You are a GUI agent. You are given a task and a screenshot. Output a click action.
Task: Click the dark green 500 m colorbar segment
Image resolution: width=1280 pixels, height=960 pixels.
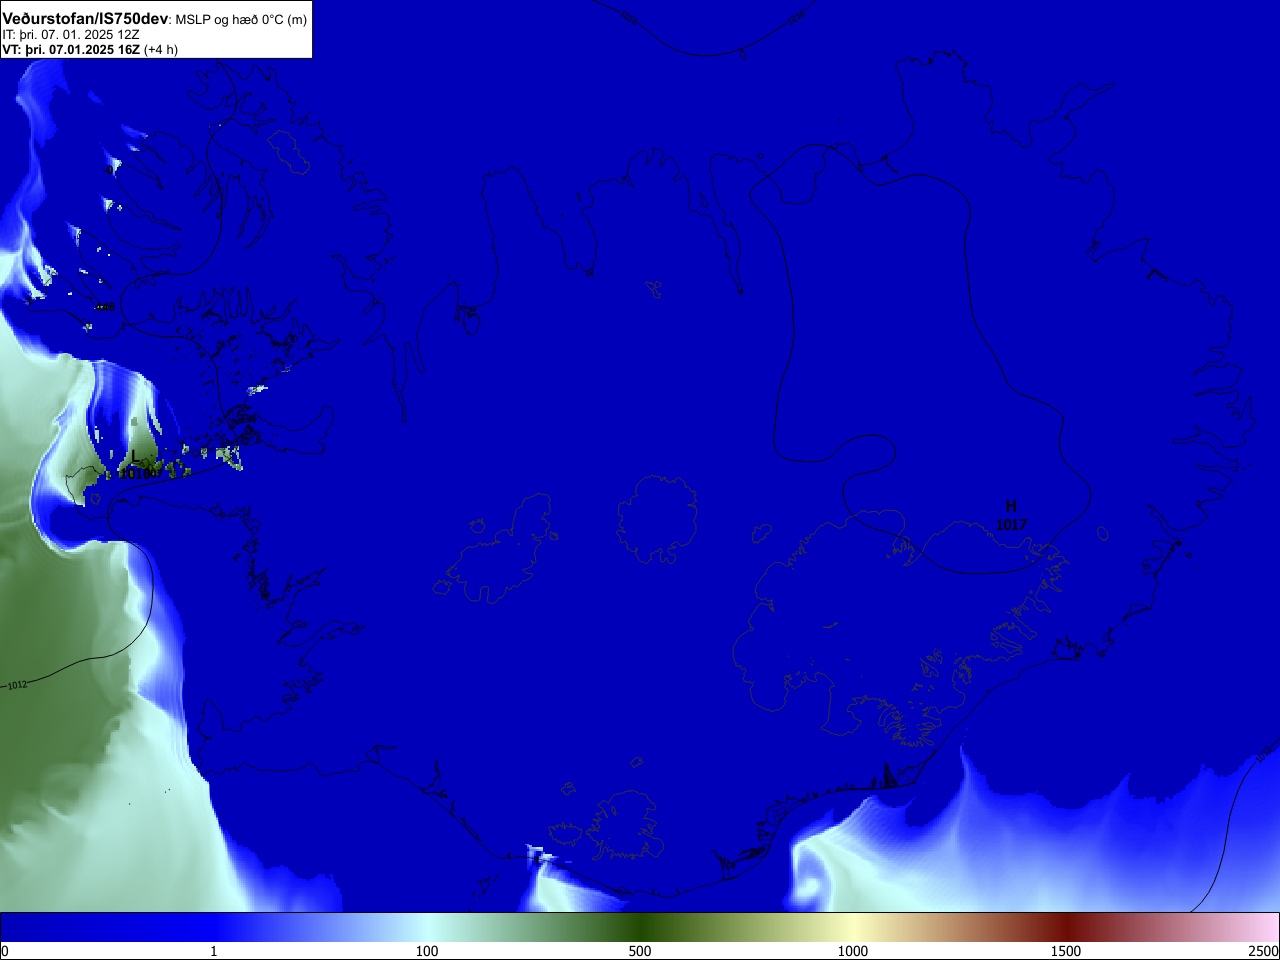click(x=640, y=926)
